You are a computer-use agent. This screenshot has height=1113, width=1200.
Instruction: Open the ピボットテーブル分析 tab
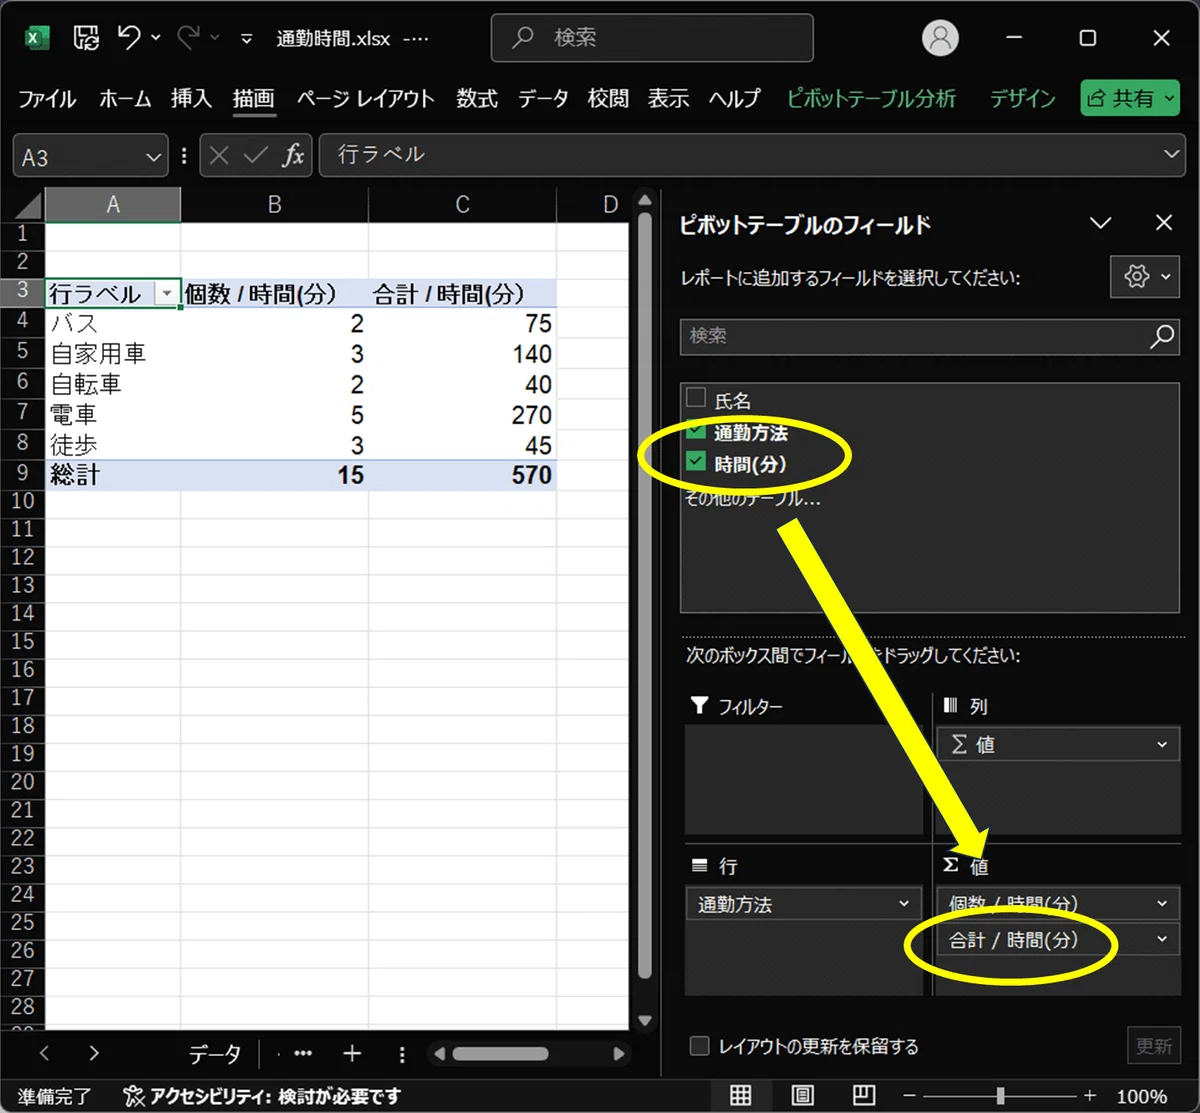pyautogui.click(x=871, y=98)
